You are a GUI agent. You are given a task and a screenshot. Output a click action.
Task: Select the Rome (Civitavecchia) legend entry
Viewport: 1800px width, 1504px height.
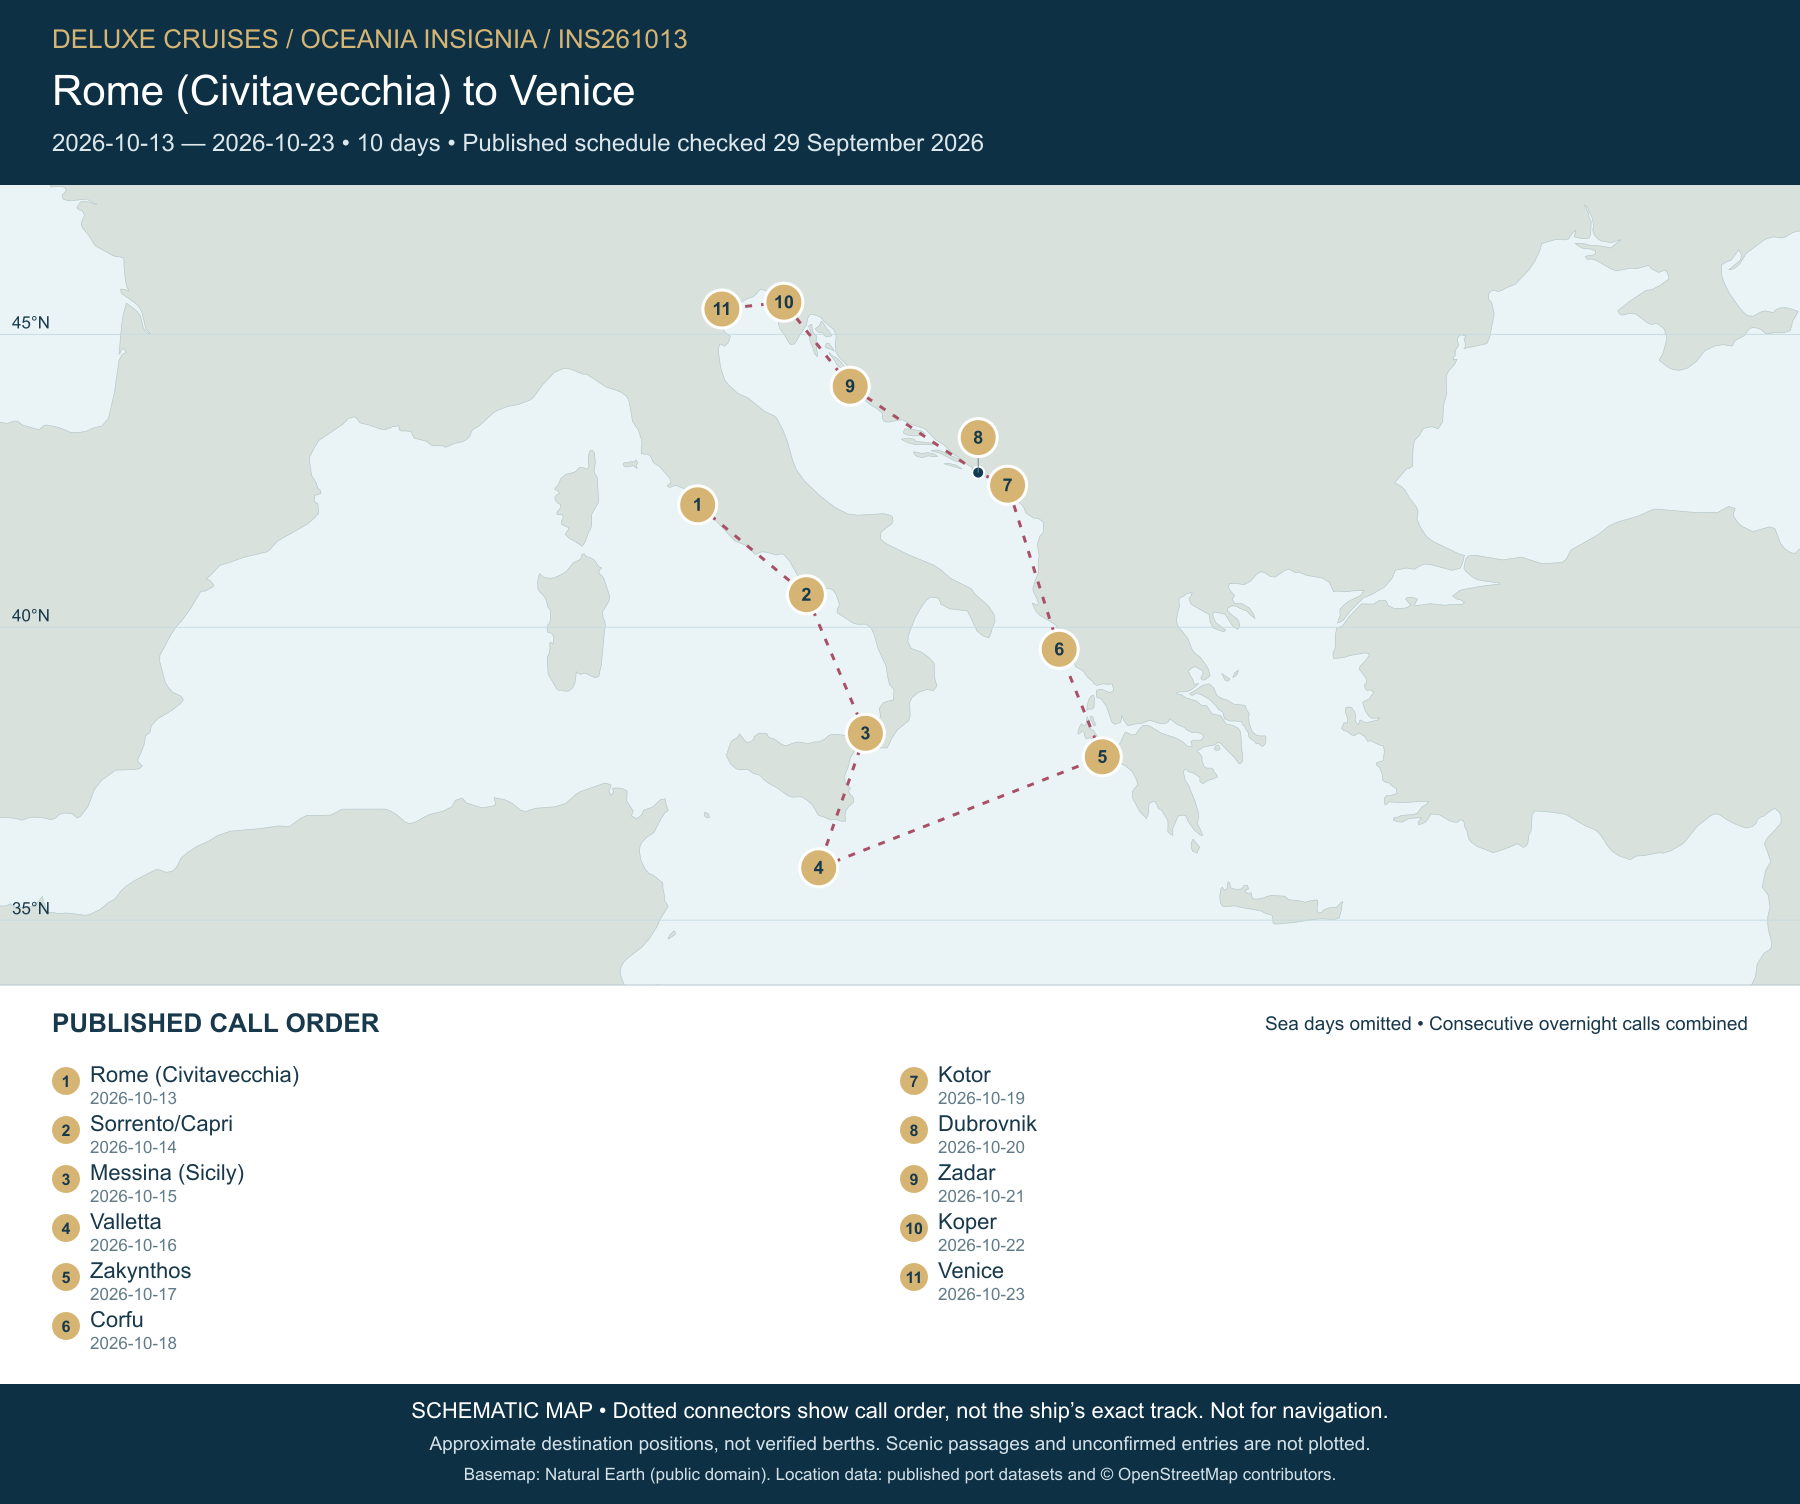tap(176, 1085)
